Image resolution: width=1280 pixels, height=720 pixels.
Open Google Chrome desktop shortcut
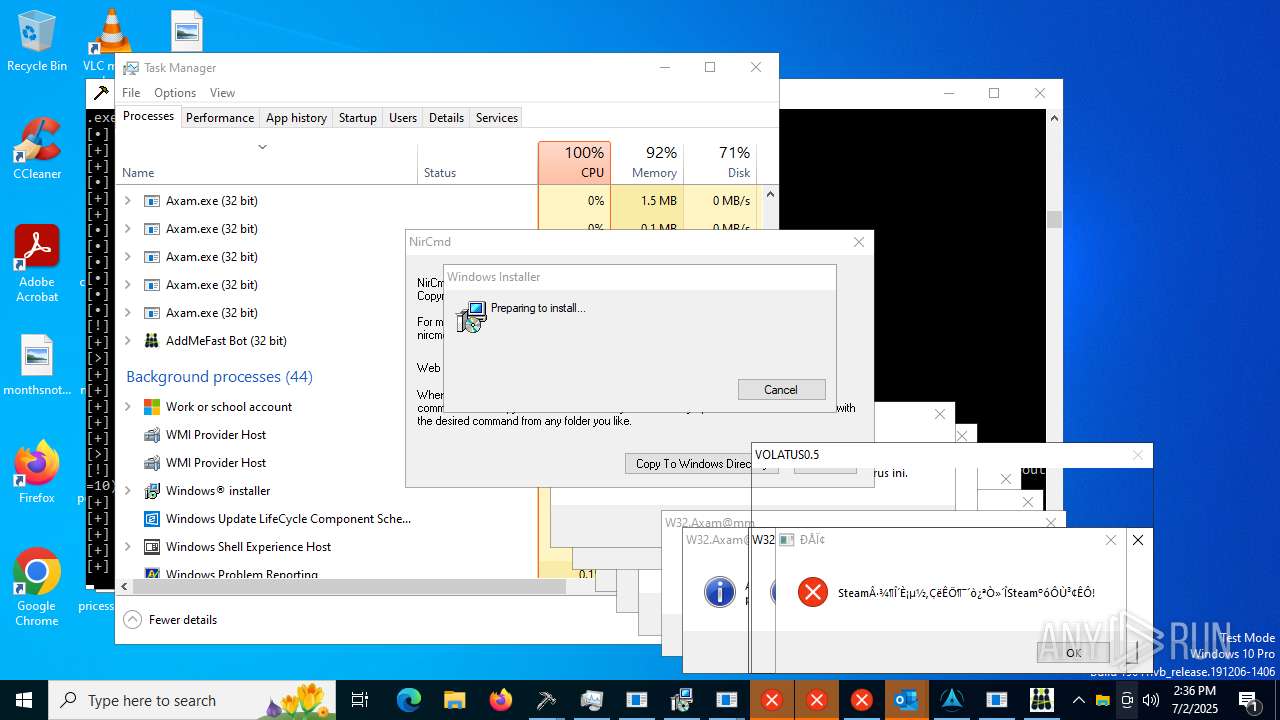[x=37, y=588]
